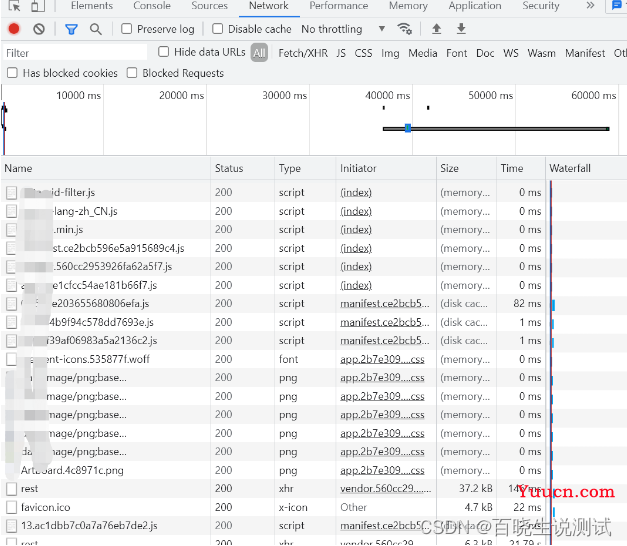
Task: Select the All filter type
Action: coord(259,53)
